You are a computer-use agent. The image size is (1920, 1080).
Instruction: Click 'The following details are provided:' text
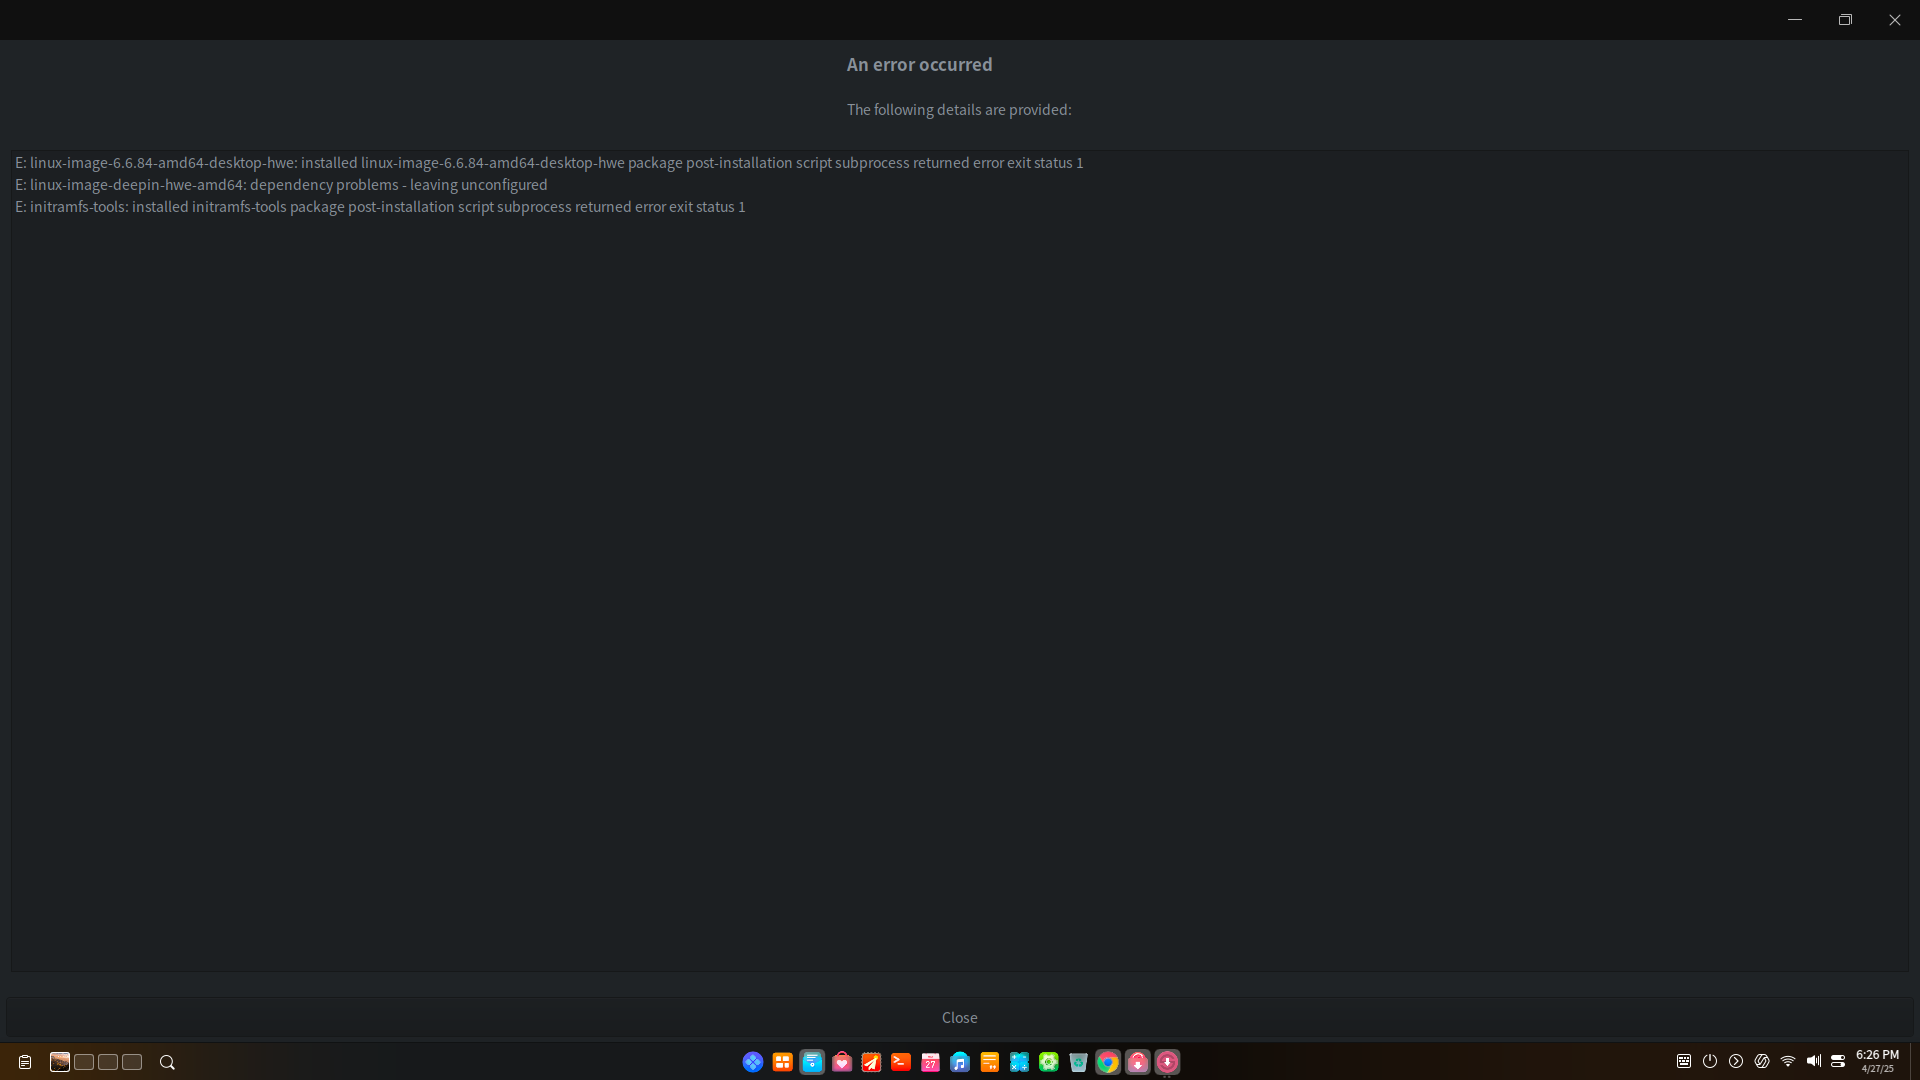pos(959,109)
